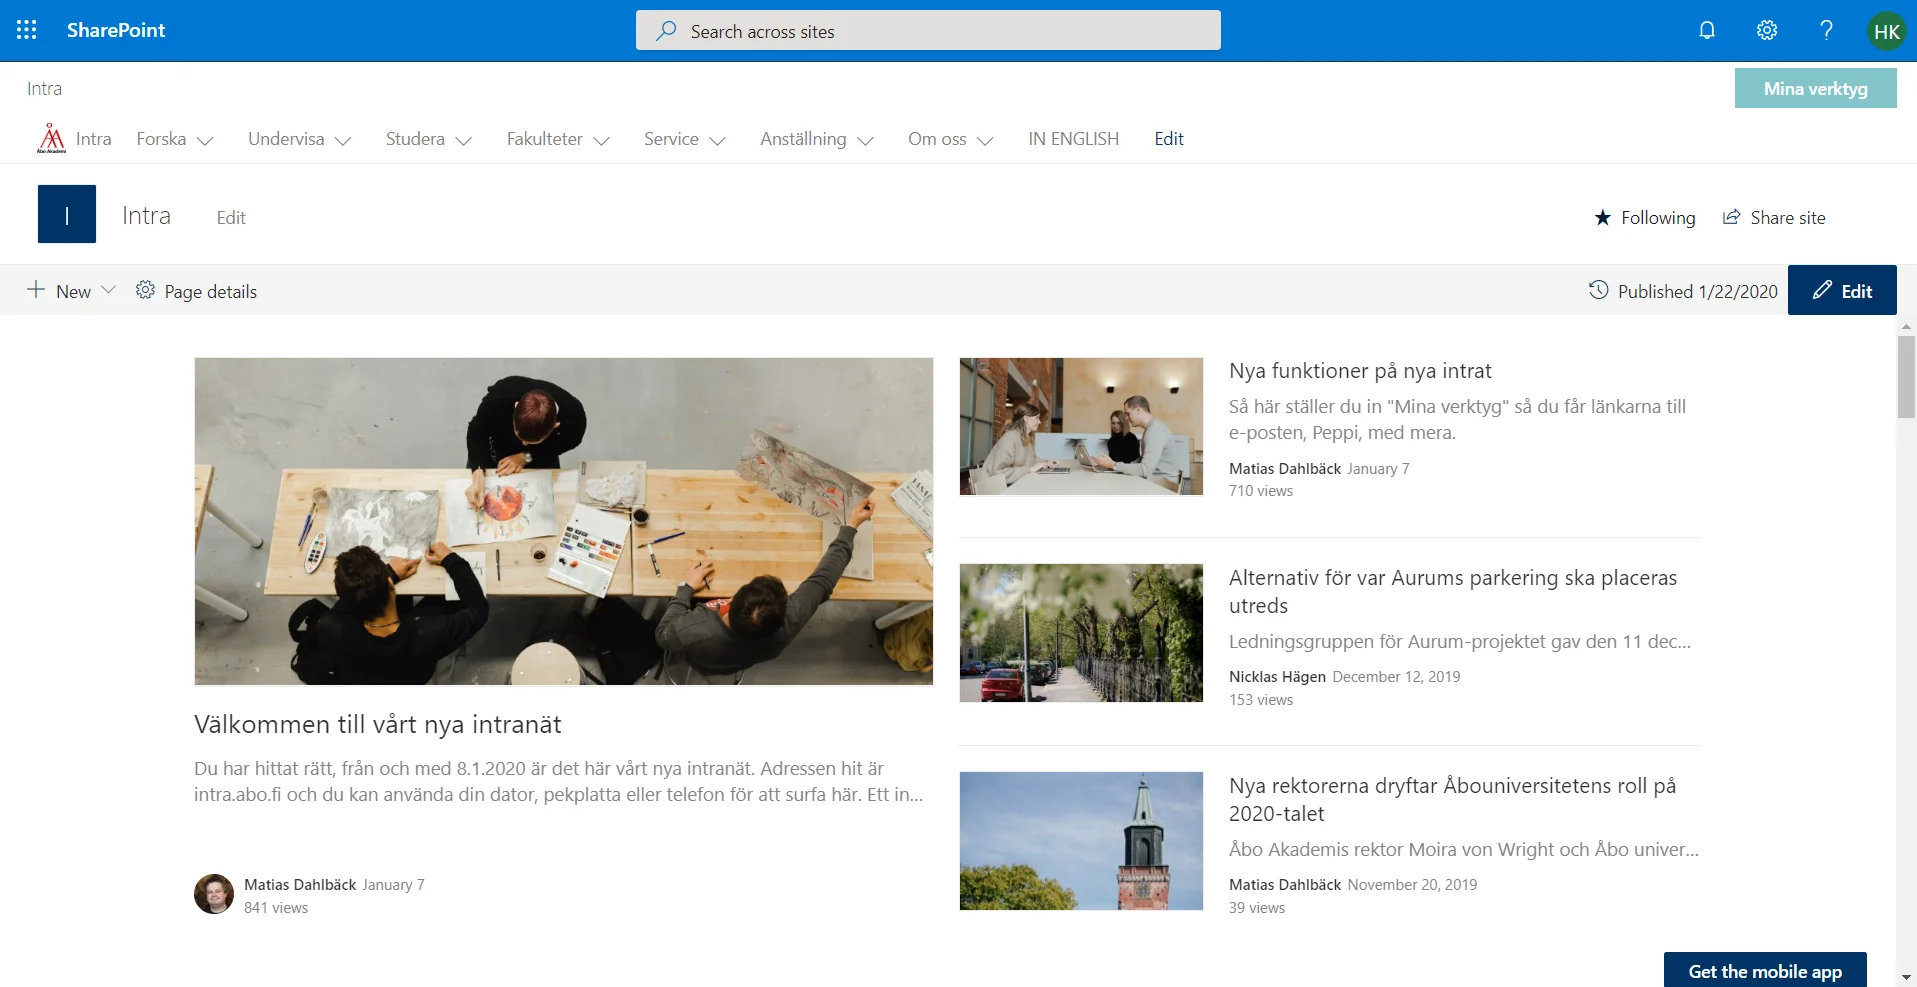Open the Forska navigation item
Image resolution: width=1917 pixels, height=987 pixels.
[x=161, y=139]
